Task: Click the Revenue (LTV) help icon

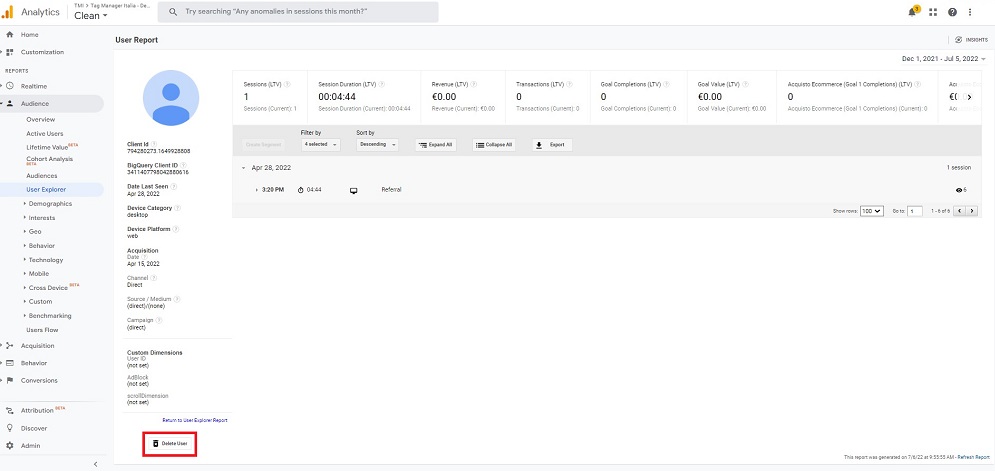Action: coord(474,84)
